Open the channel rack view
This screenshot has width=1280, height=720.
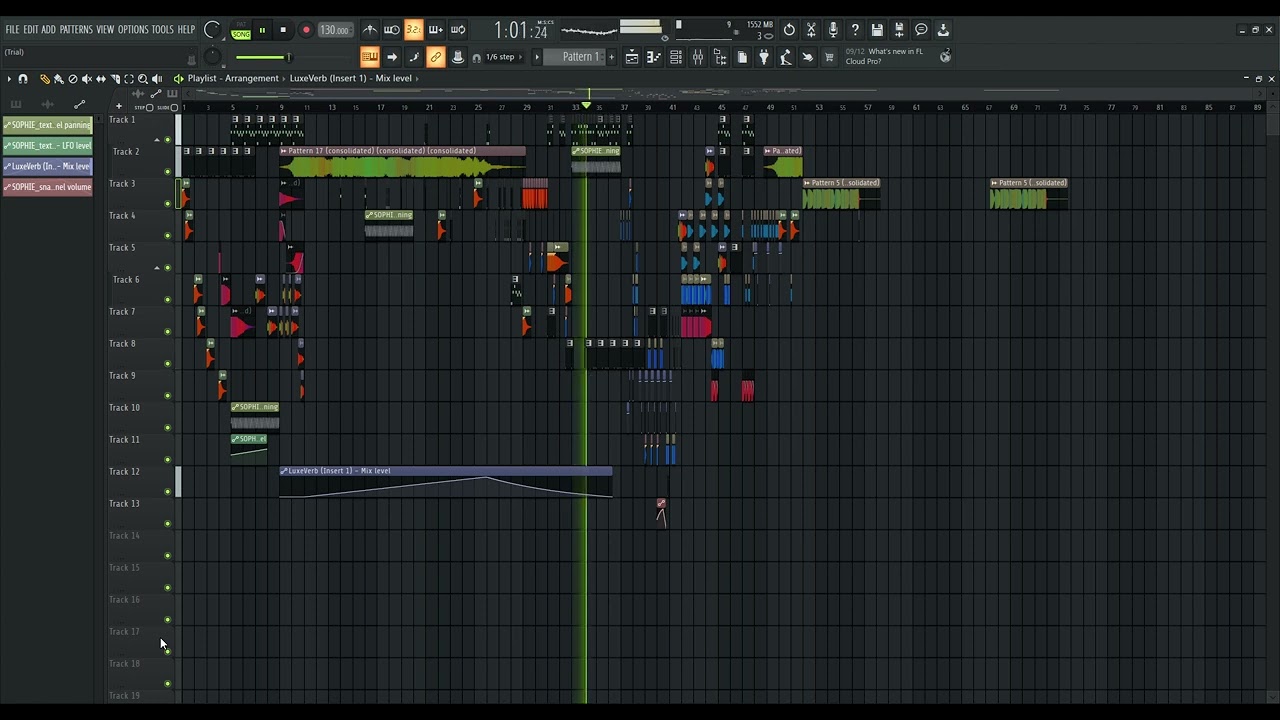pyautogui.click(x=676, y=57)
